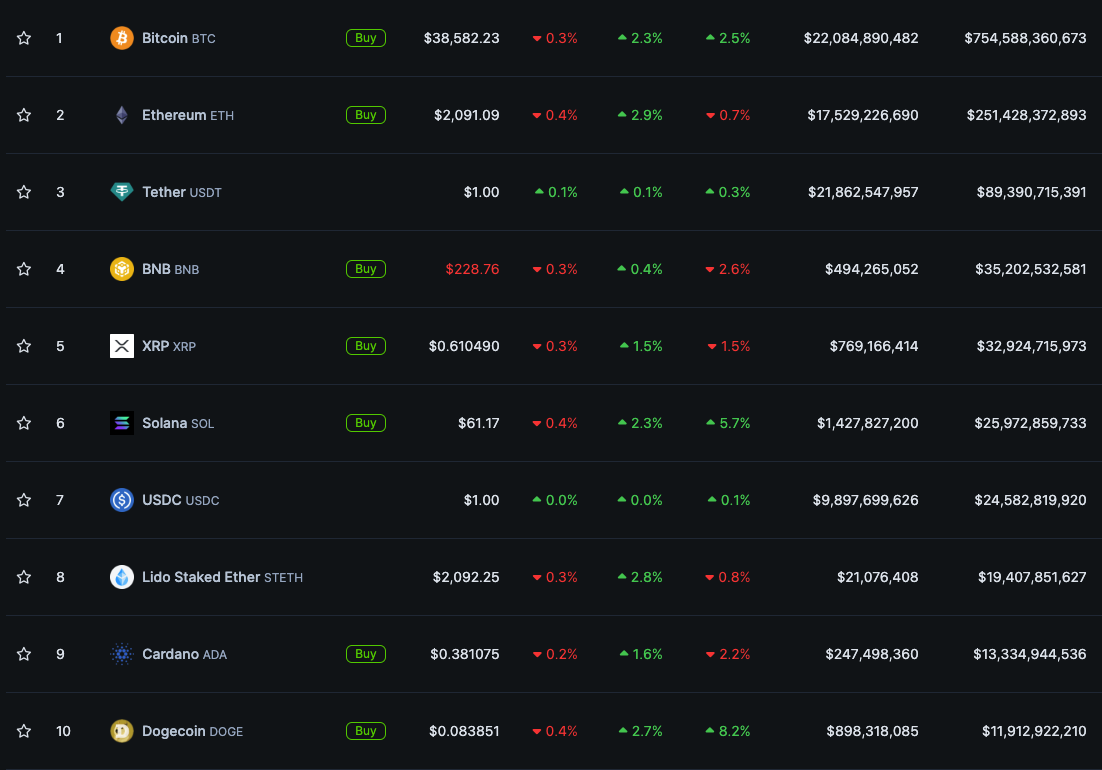Click the BNB yellow coin icon

121,269
